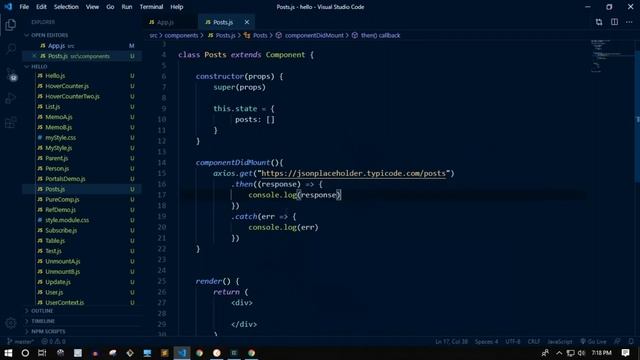The width and height of the screenshot is (640, 360).
Task: Change the JavaScript language mode in status bar
Action: pyautogui.click(x=560, y=342)
